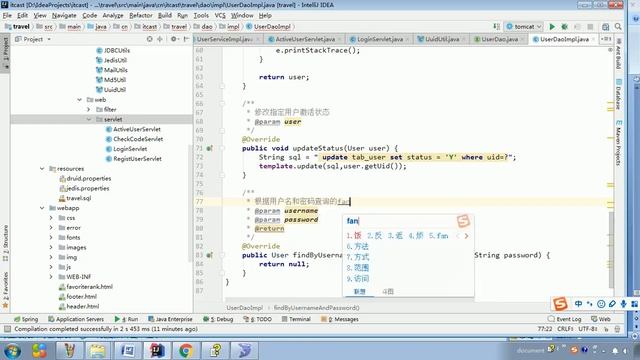Click scroll-from-source target icon in Project panel

tap(149, 39)
